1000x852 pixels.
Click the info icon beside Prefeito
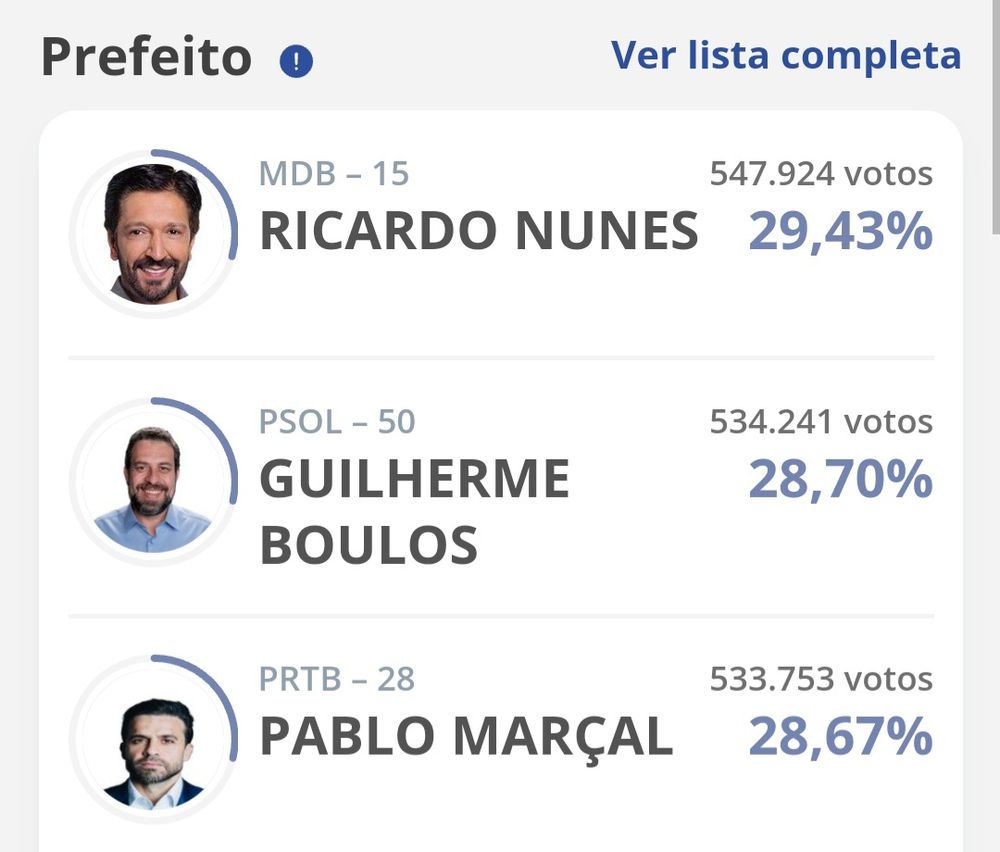coord(296,62)
